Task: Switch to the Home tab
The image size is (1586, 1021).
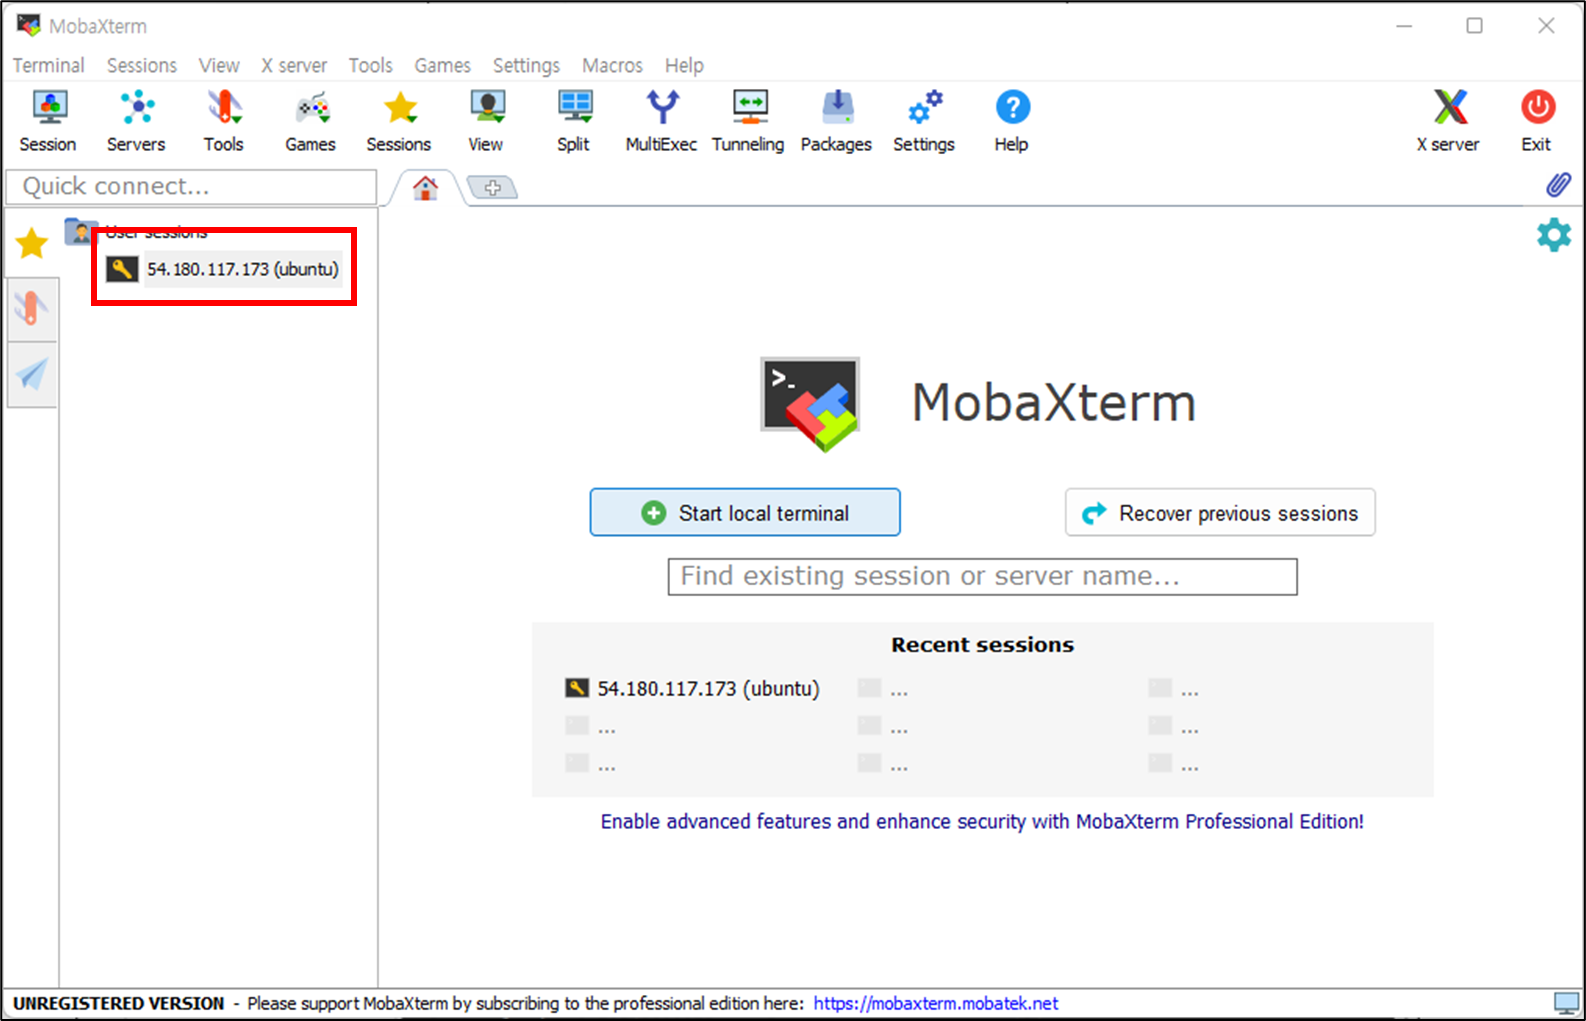Action: [426, 188]
